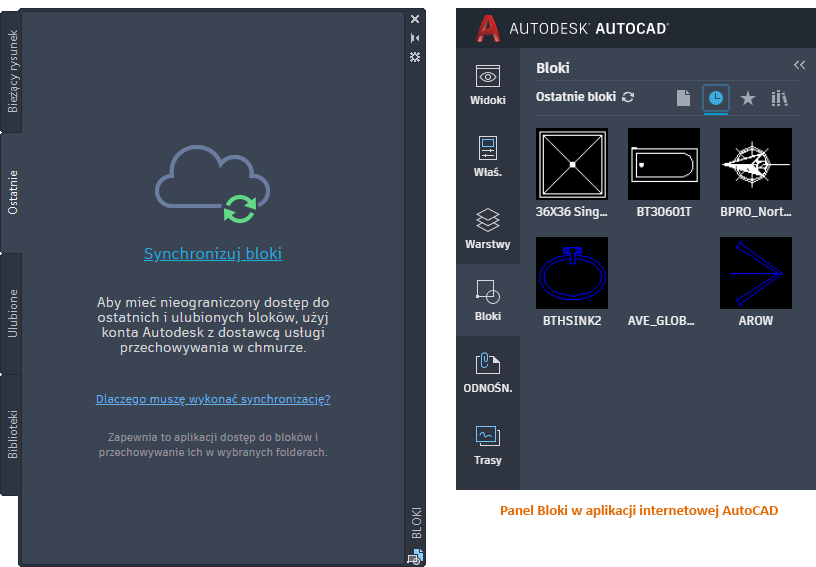The height and width of the screenshot is (567, 816).
Task: Show favorite blocks star icon
Action: [x=748, y=98]
